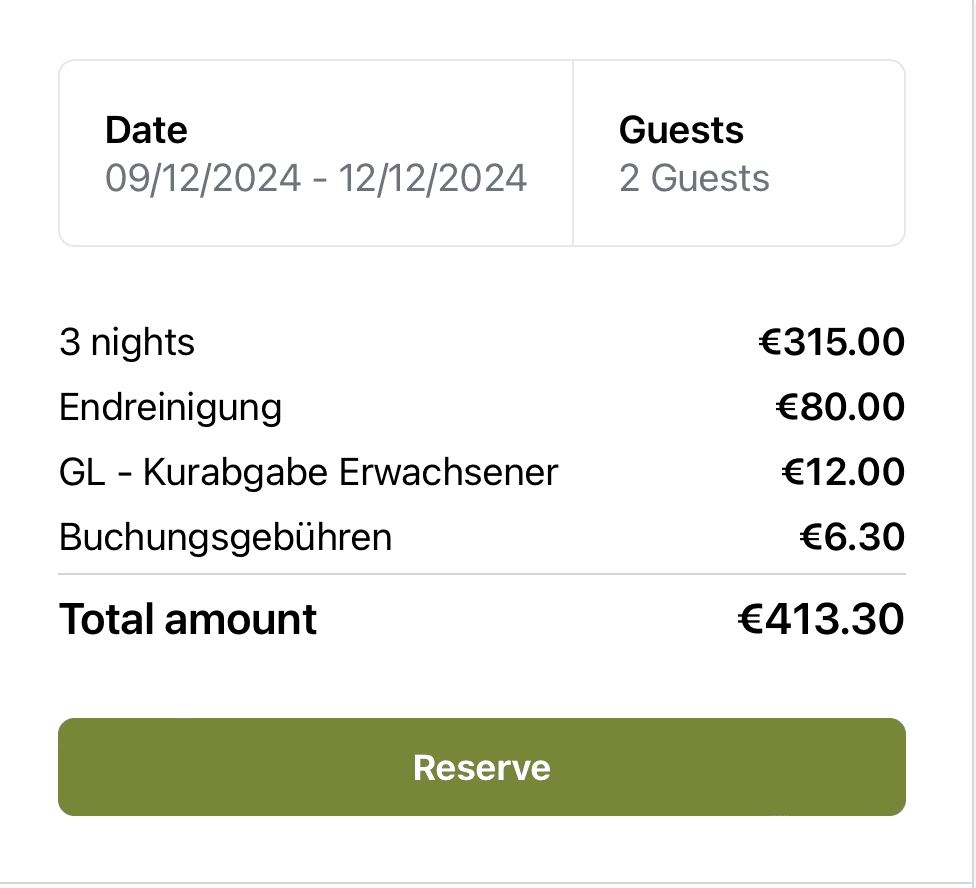Click the bold 'Guests' heading

point(681,130)
